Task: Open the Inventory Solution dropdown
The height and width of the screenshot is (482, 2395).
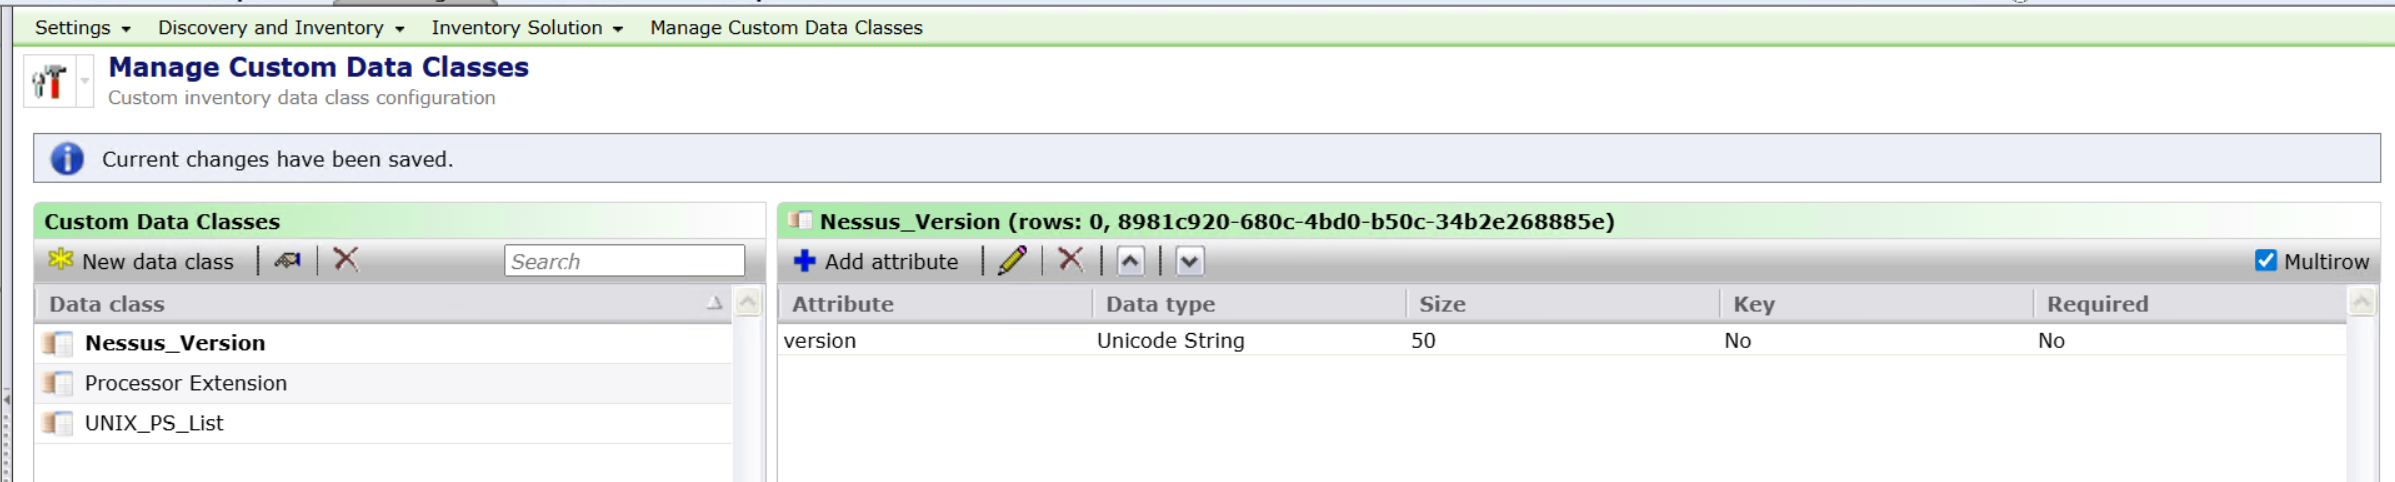Action: point(526,28)
